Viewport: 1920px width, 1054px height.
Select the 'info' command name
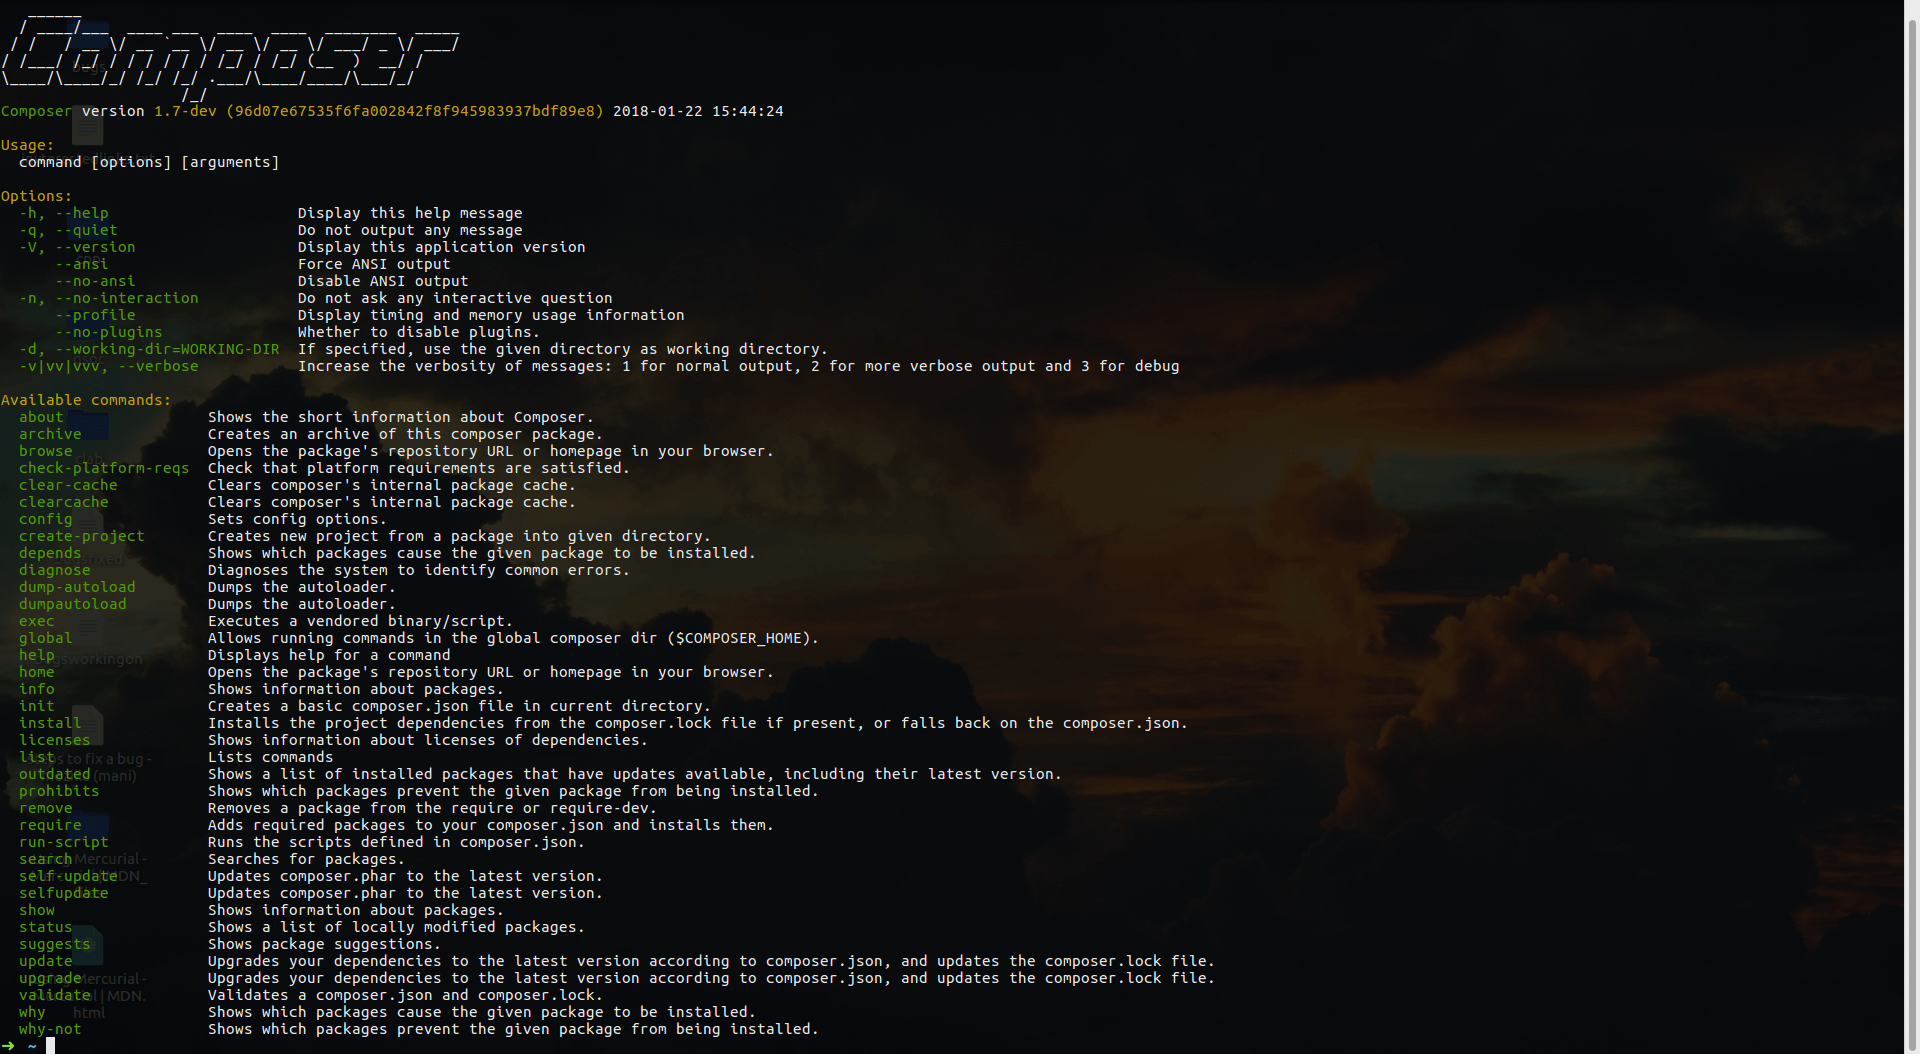pyautogui.click(x=37, y=689)
